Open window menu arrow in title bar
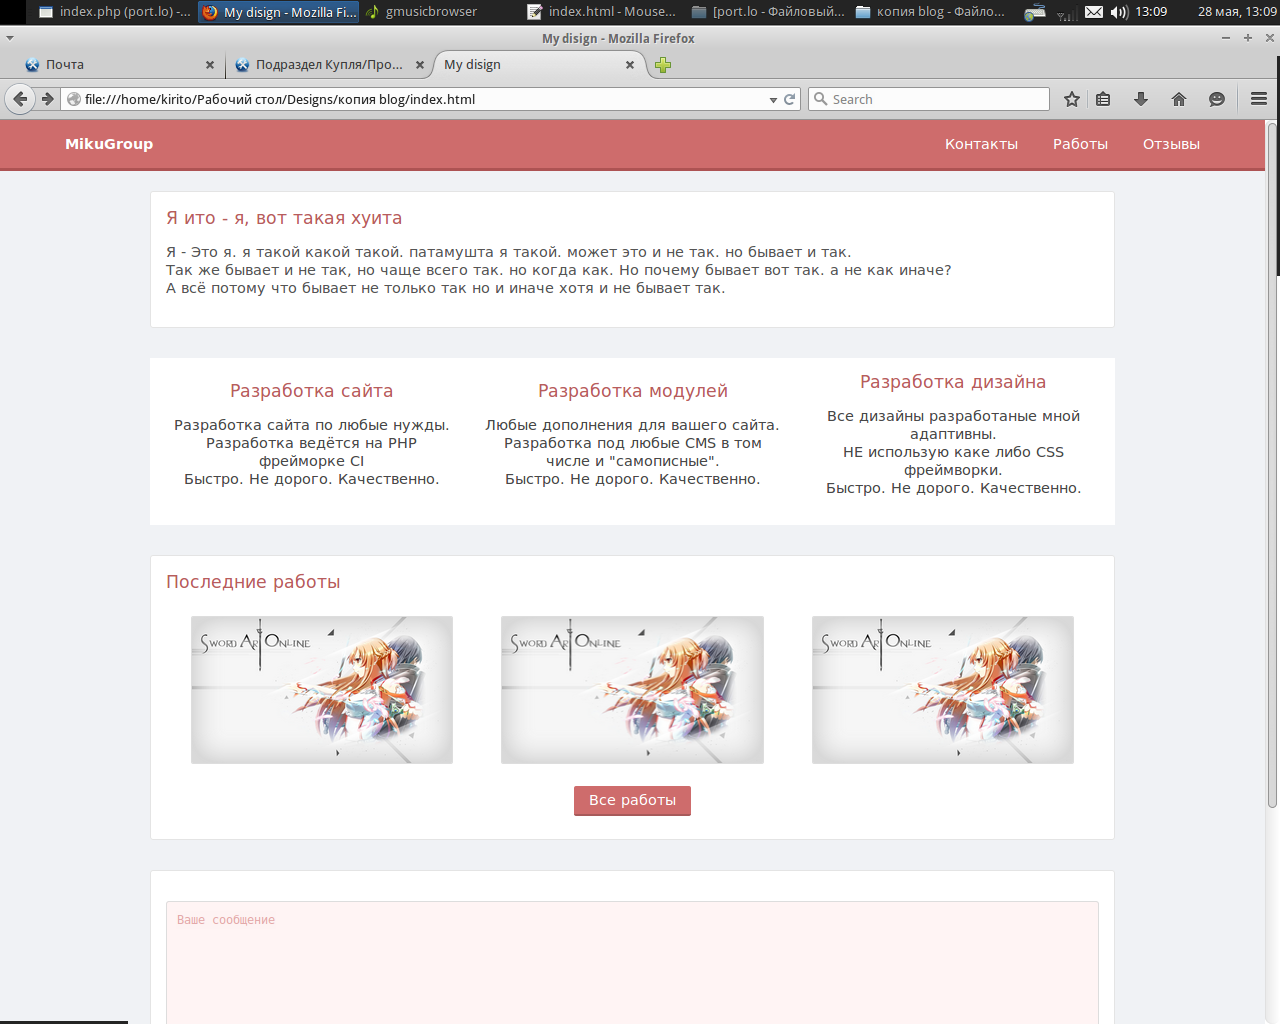Viewport: 1280px width, 1024px height. [10, 38]
